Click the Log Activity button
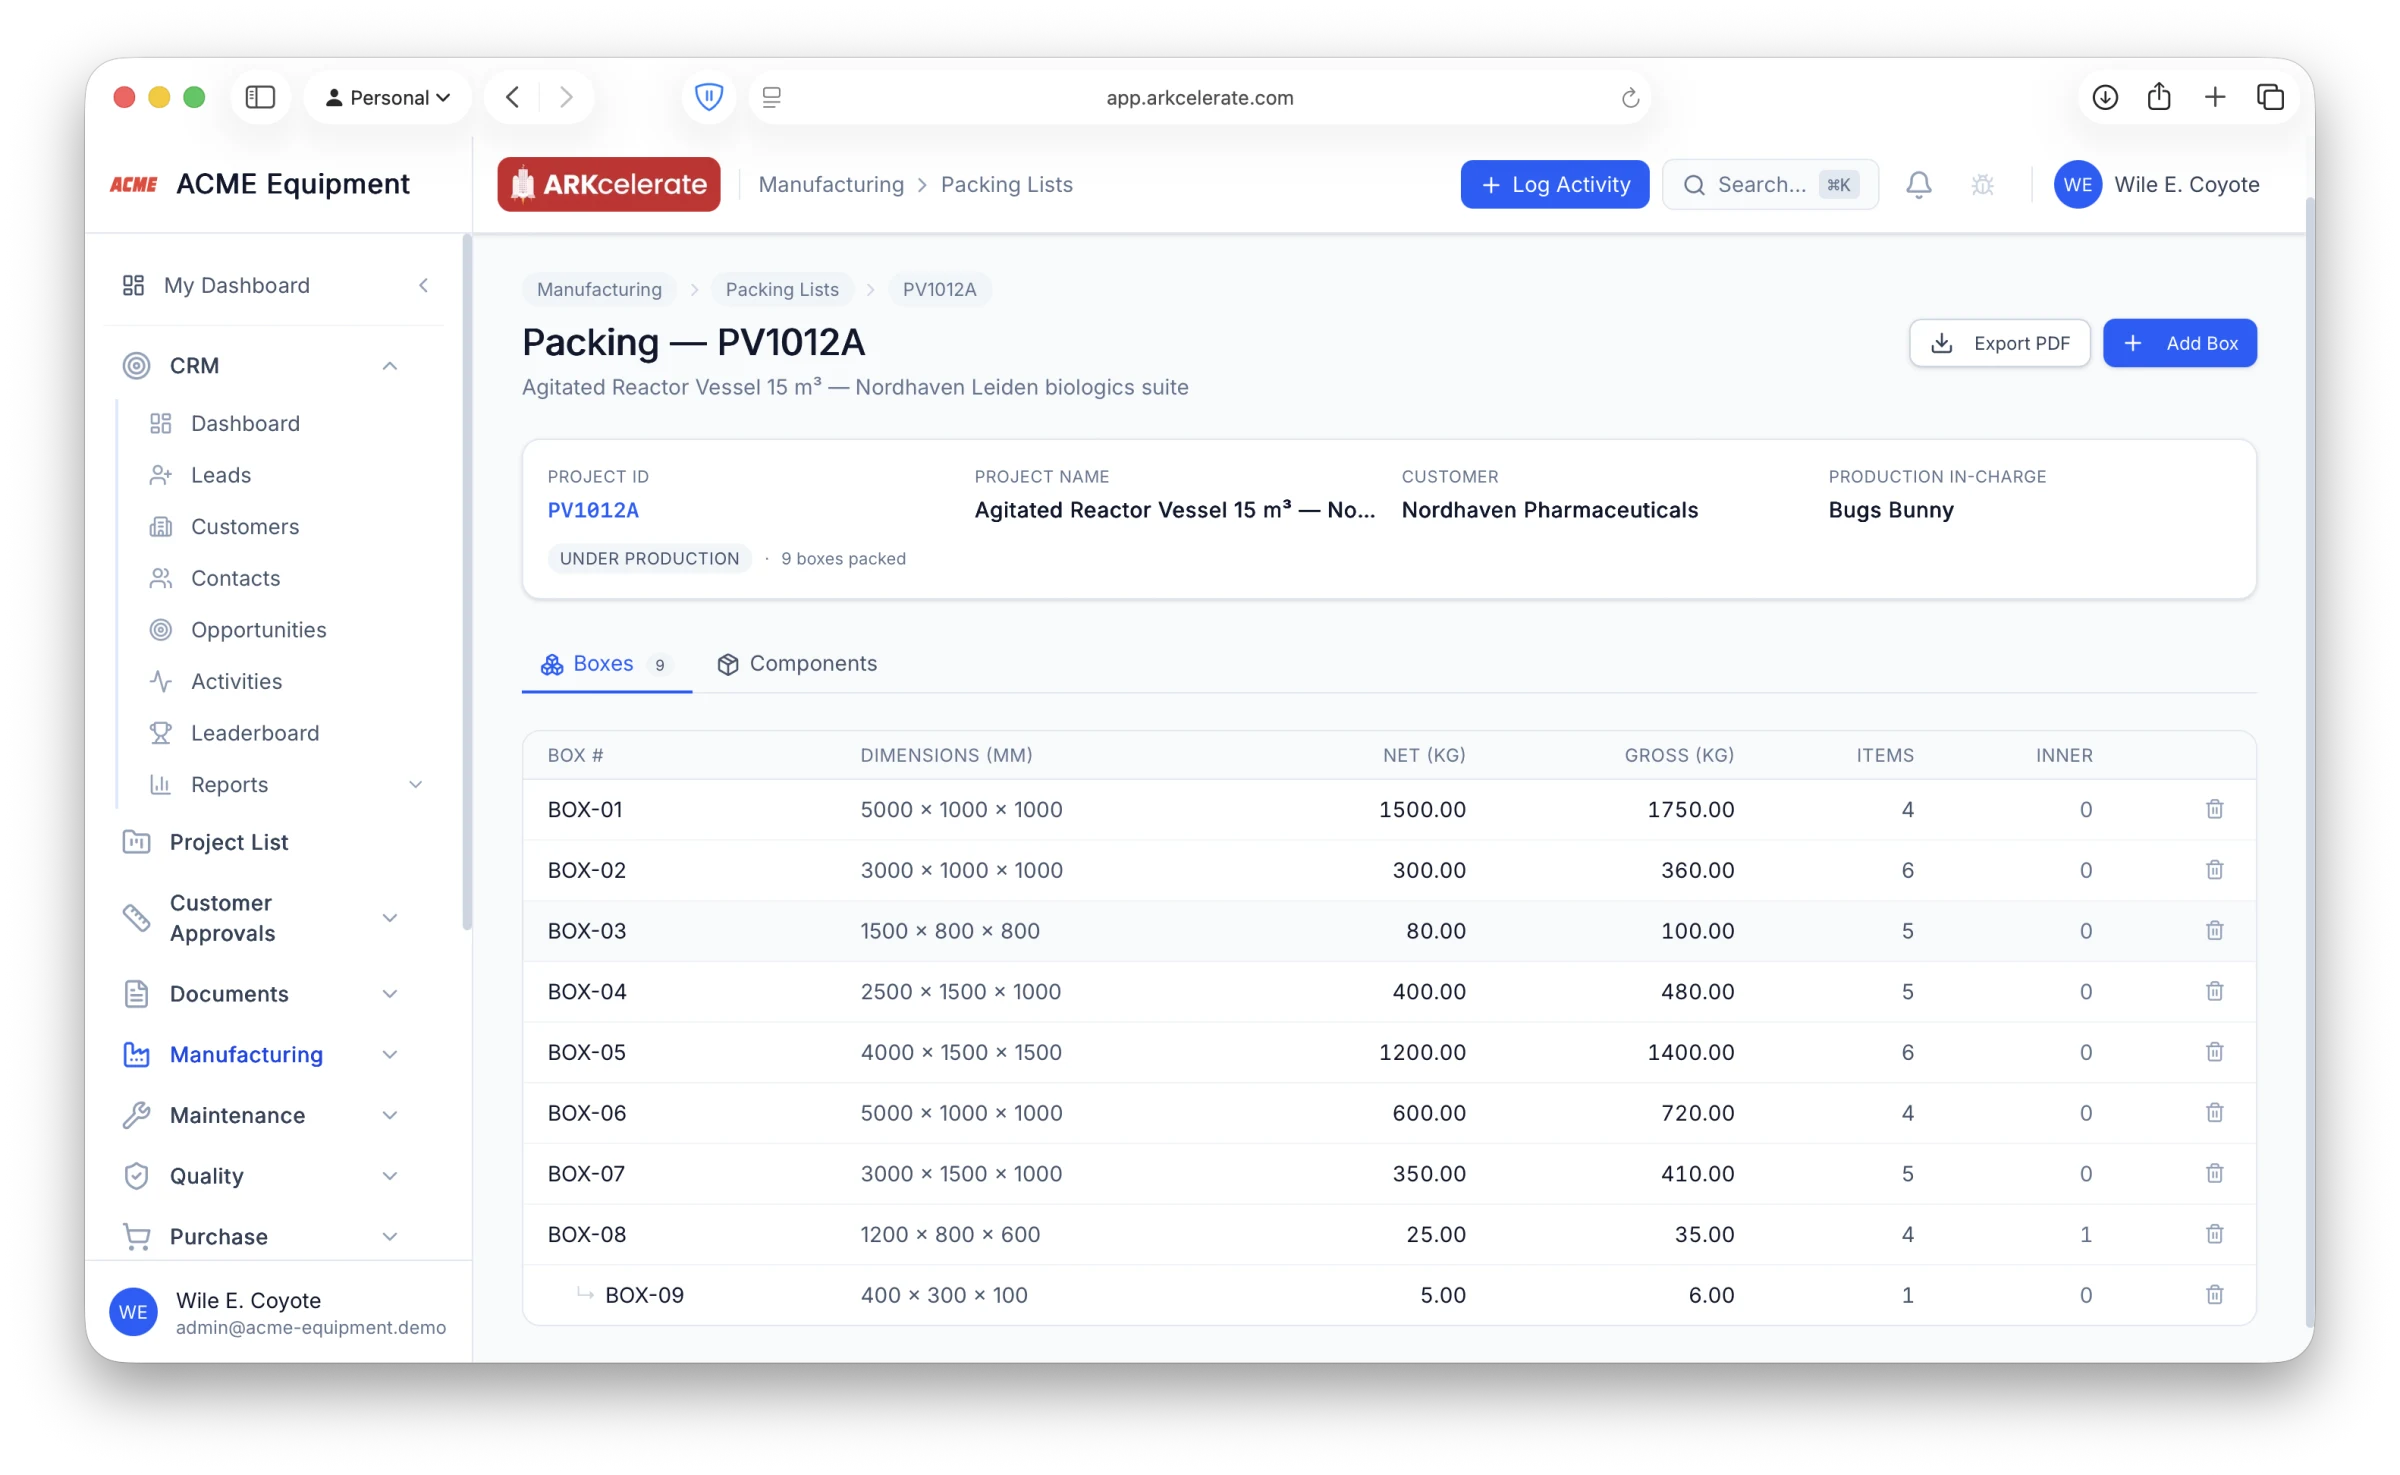Viewport: 2400px width, 1475px height. point(1555,185)
